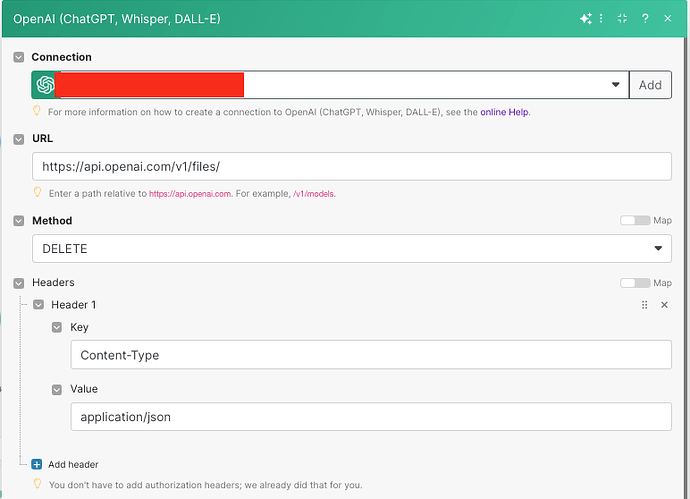690x499 pixels.
Task: Collapse the dialog with the shrink icon
Action: tap(622, 18)
